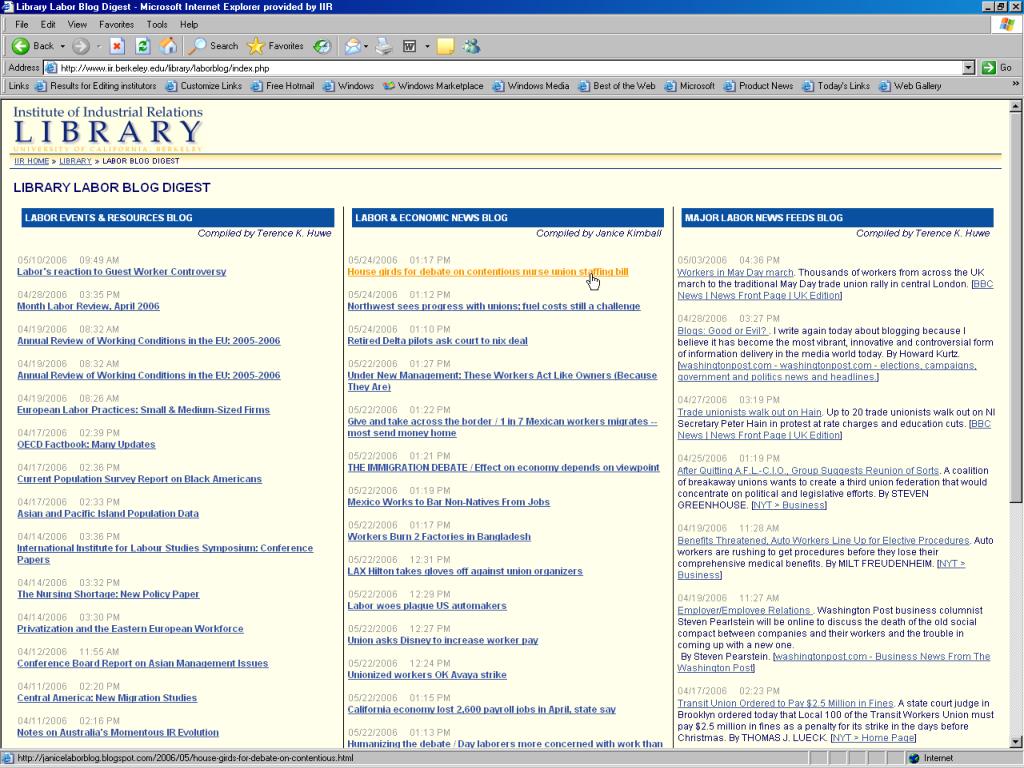Image resolution: width=1024 pixels, height=768 pixels.
Task: Open Central America: New Migration Studies link
Action: click(x=107, y=698)
